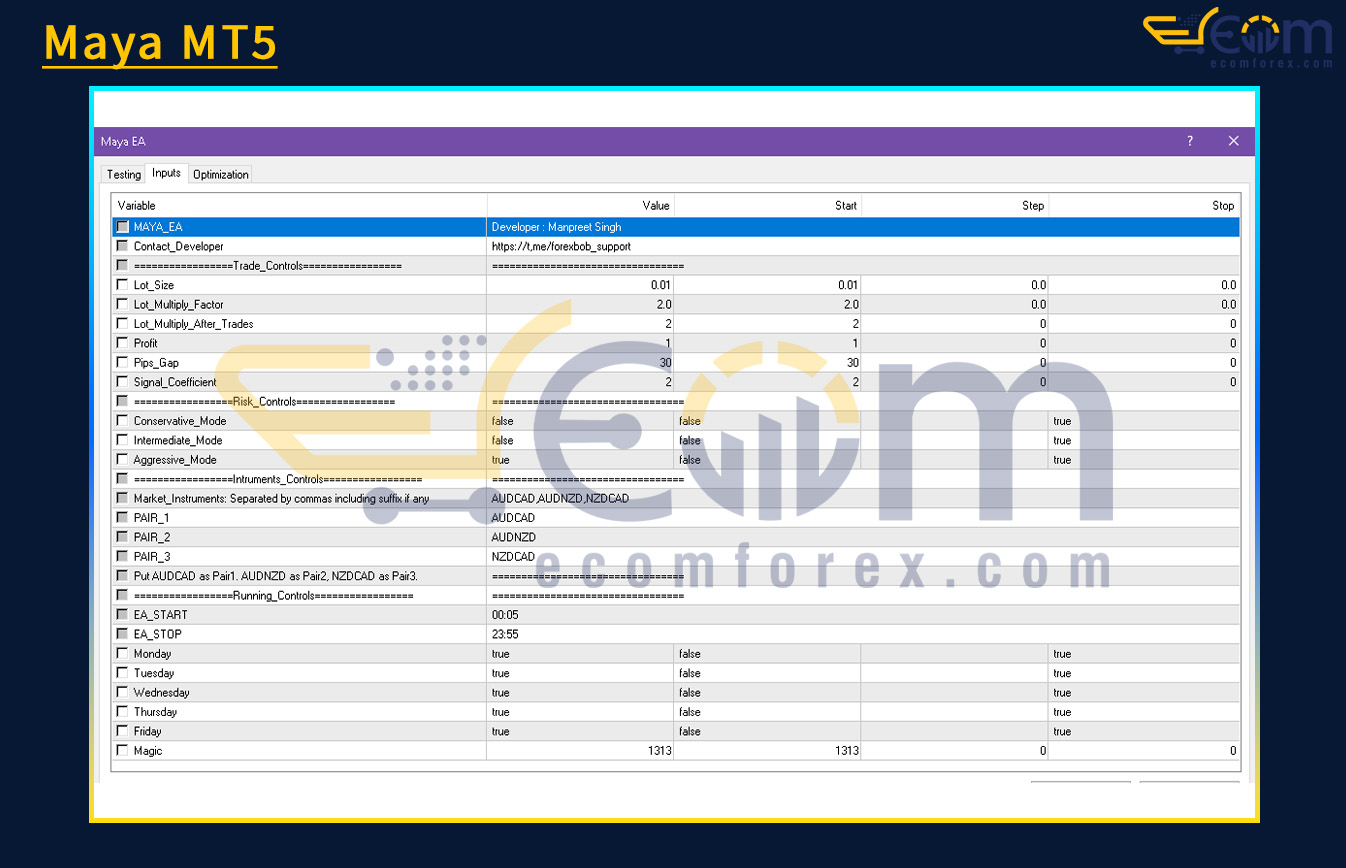Tick the Thursday checkbox
The image size is (1346, 868).
click(x=122, y=712)
